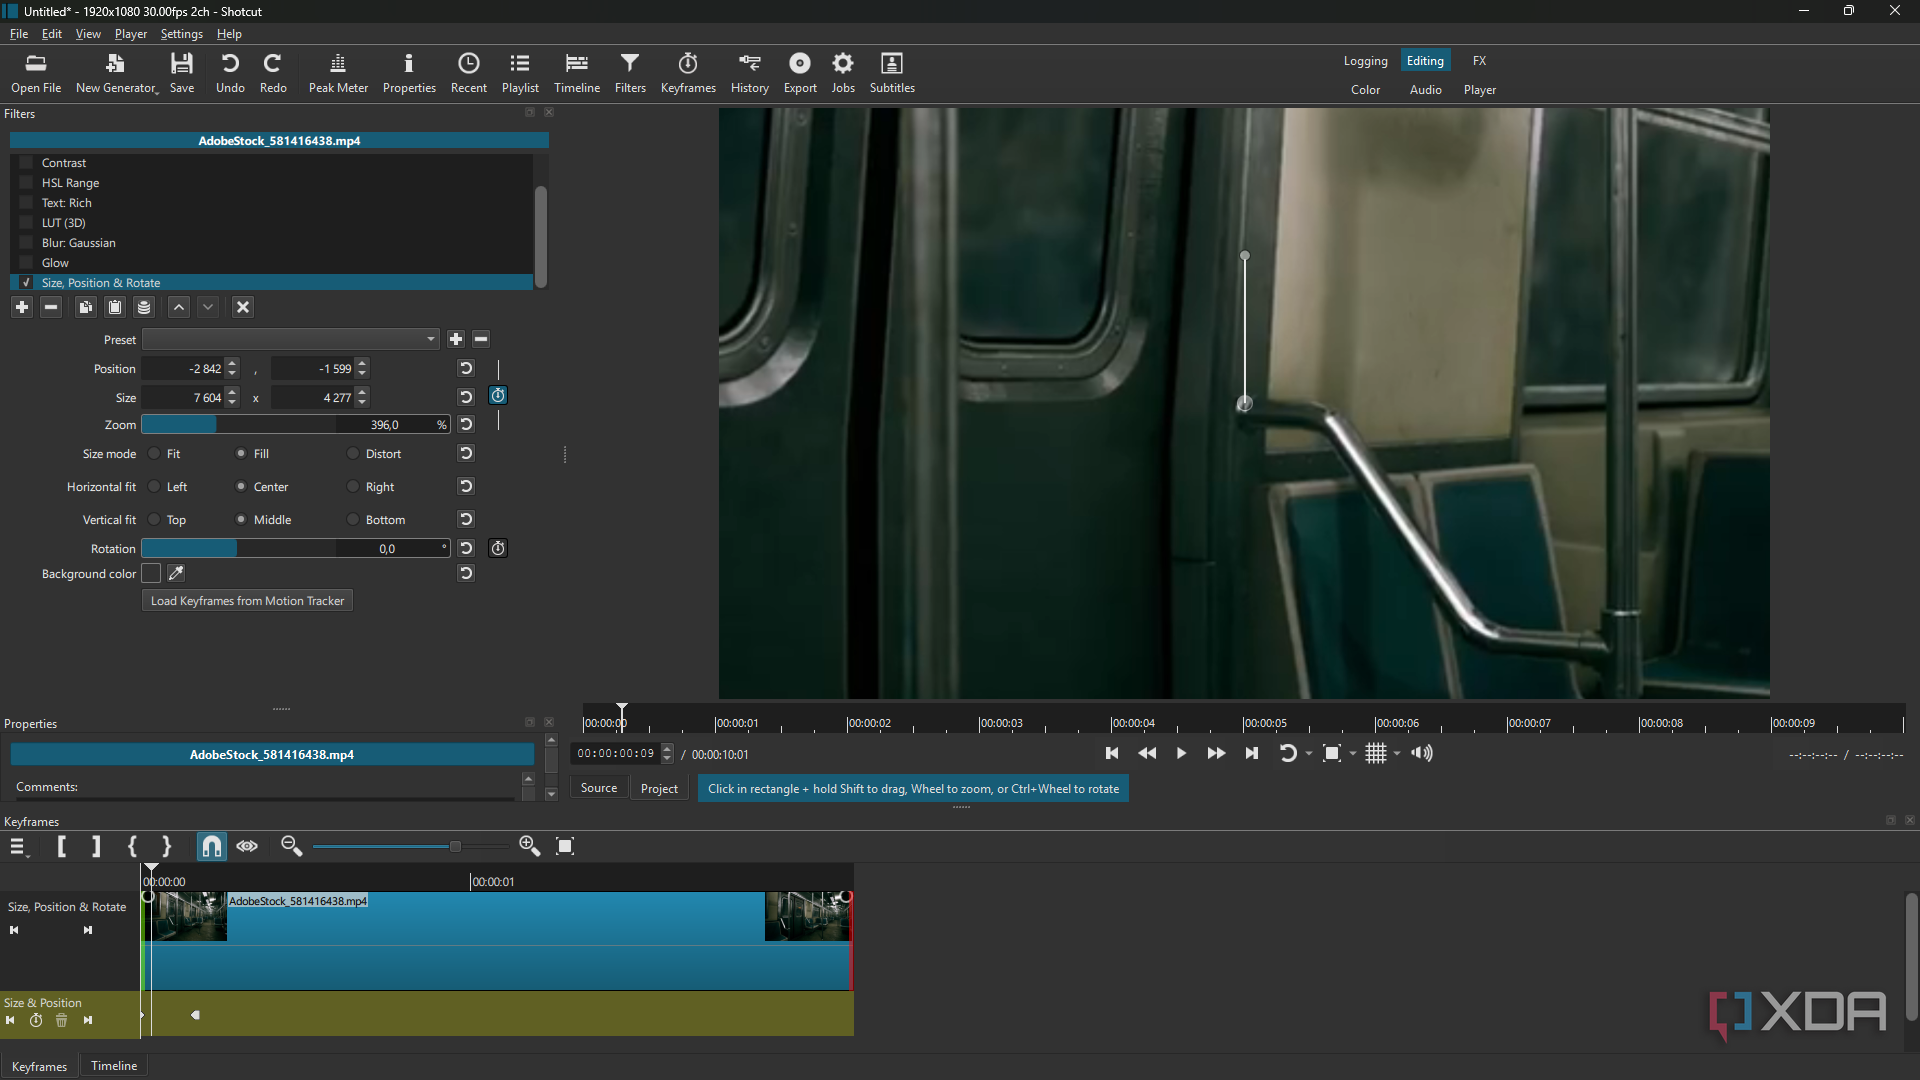Image resolution: width=1920 pixels, height=1080 pixels.
Task: Switch to the Timeline tab
Action: (x=114, y=1066)
